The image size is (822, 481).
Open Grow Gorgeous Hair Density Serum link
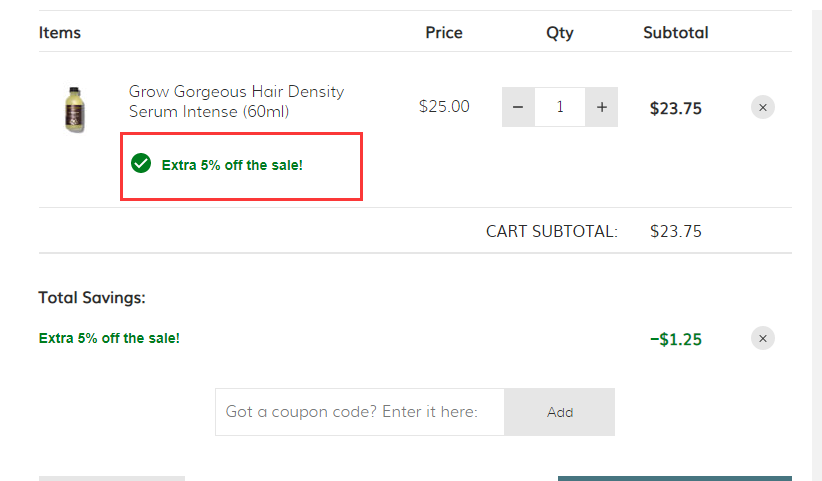pos(236,101)
